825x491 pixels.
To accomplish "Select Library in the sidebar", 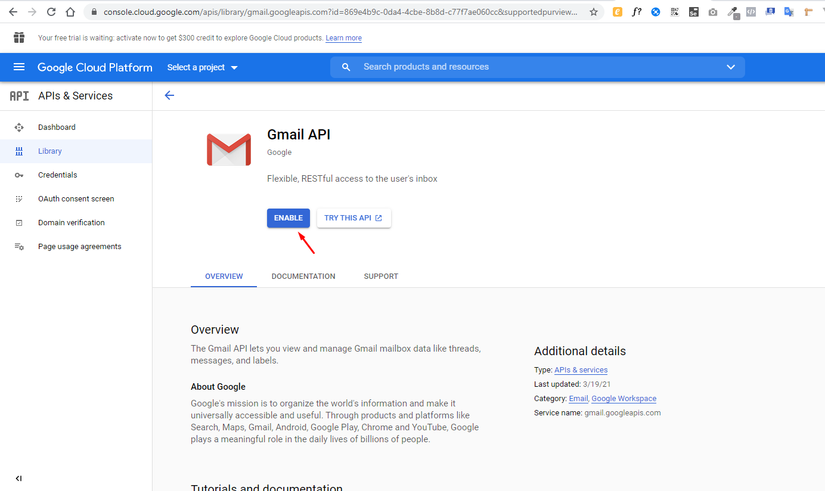I will 76,151.
